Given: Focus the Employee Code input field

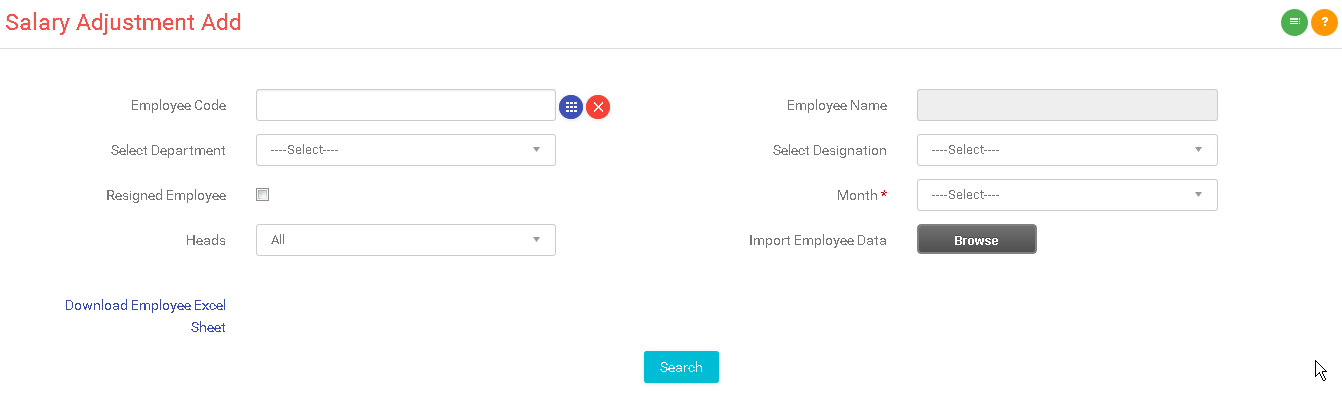Looking at the screenshot, I should [406, 105].
